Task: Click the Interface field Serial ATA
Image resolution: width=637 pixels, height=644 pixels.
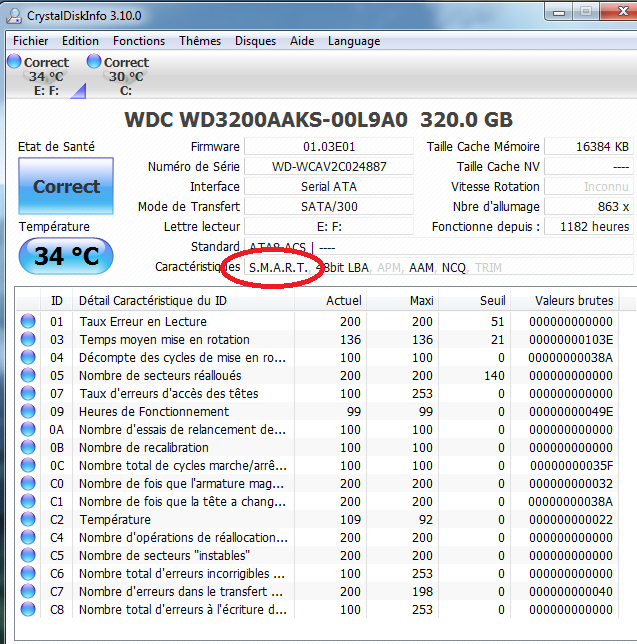Action: click(x=329, y=186)
